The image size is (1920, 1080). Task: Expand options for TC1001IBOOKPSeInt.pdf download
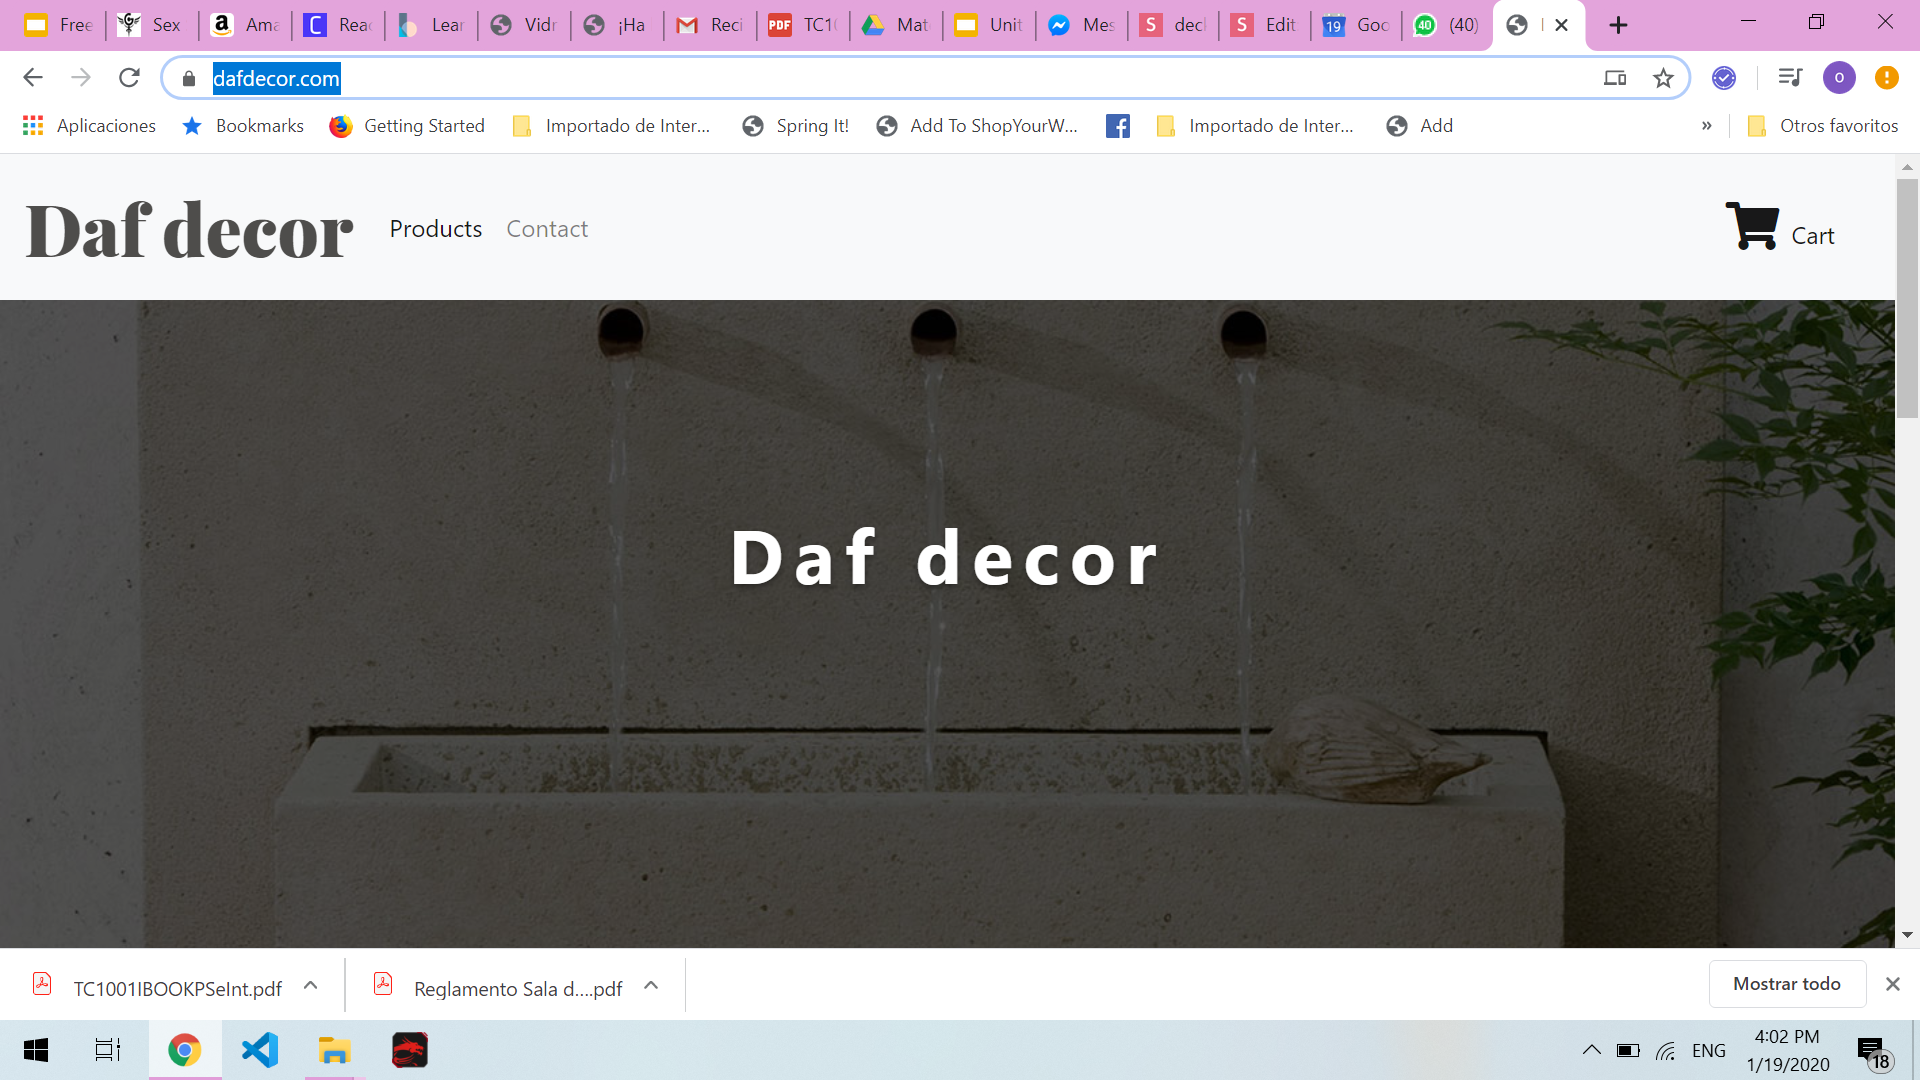(x=311, y=986)
